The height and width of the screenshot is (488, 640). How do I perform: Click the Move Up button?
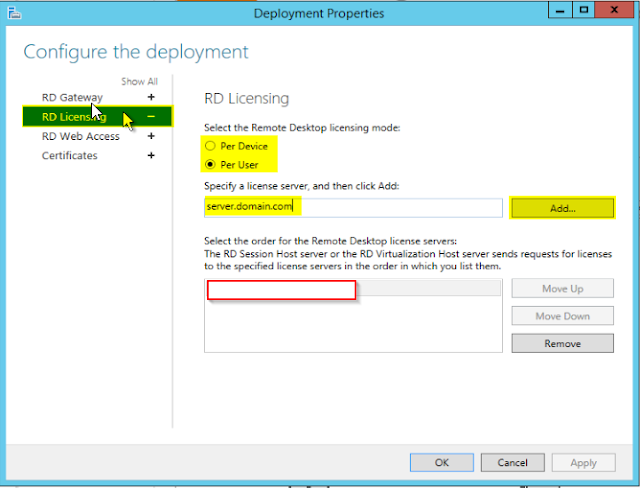point(562,288)
